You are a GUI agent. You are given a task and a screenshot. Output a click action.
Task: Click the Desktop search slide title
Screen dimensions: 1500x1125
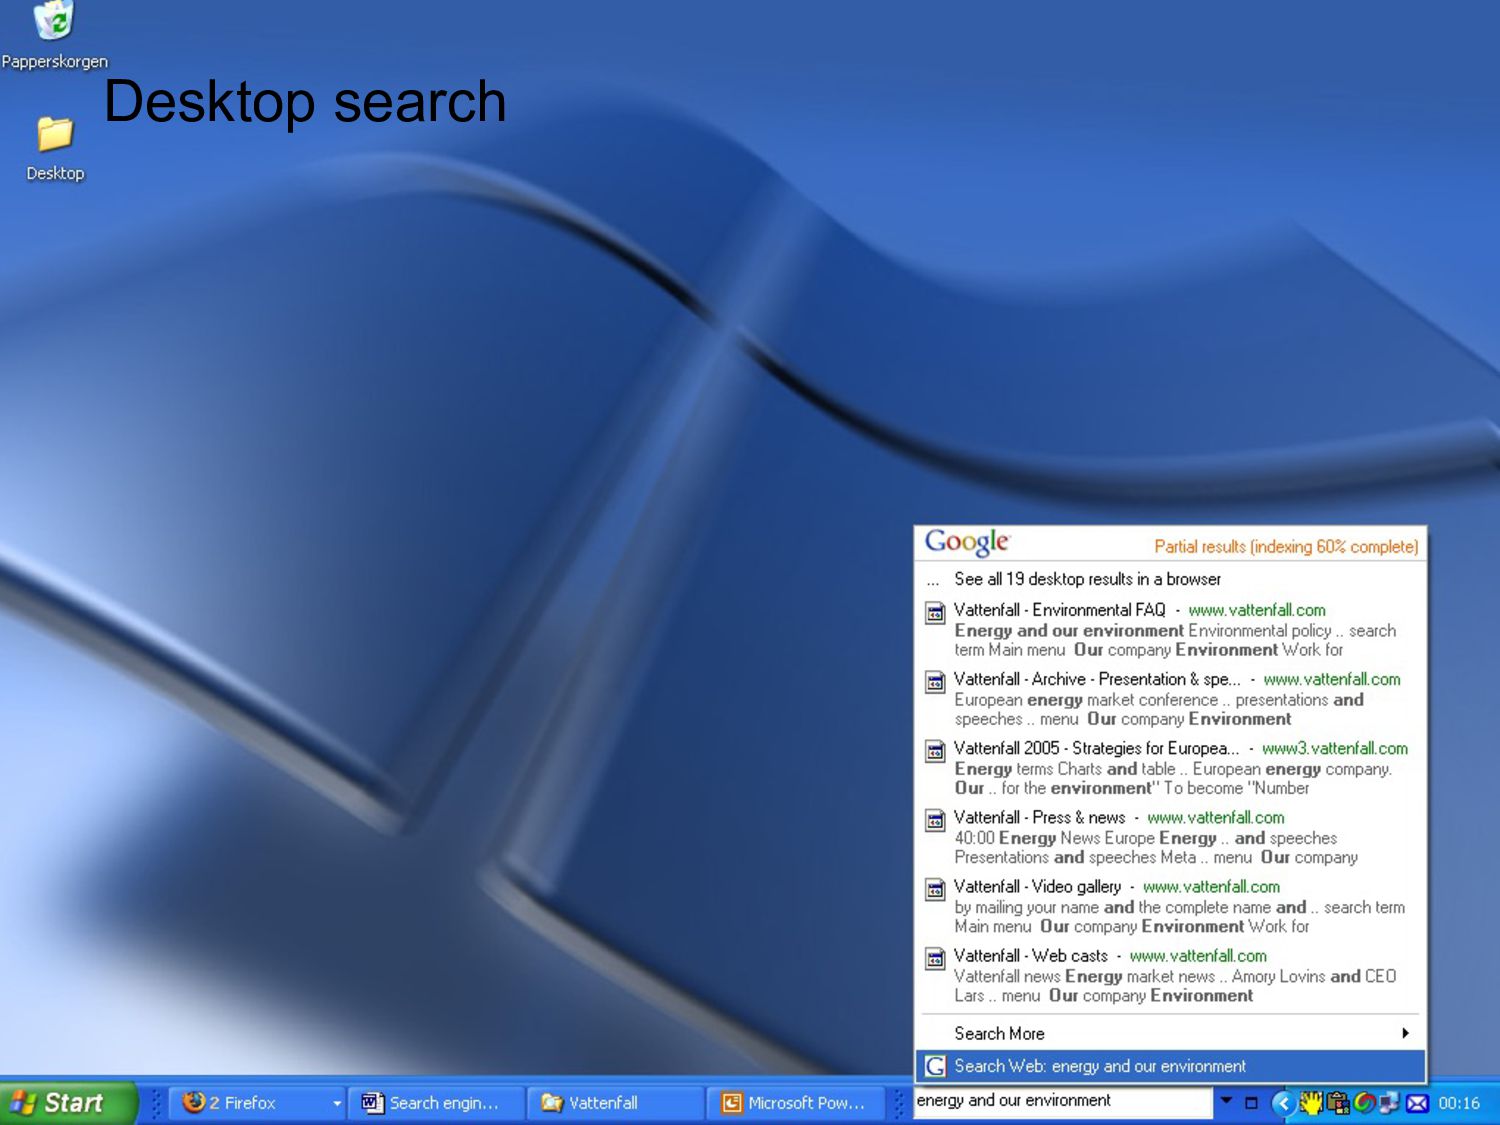(x=305, y=102)
